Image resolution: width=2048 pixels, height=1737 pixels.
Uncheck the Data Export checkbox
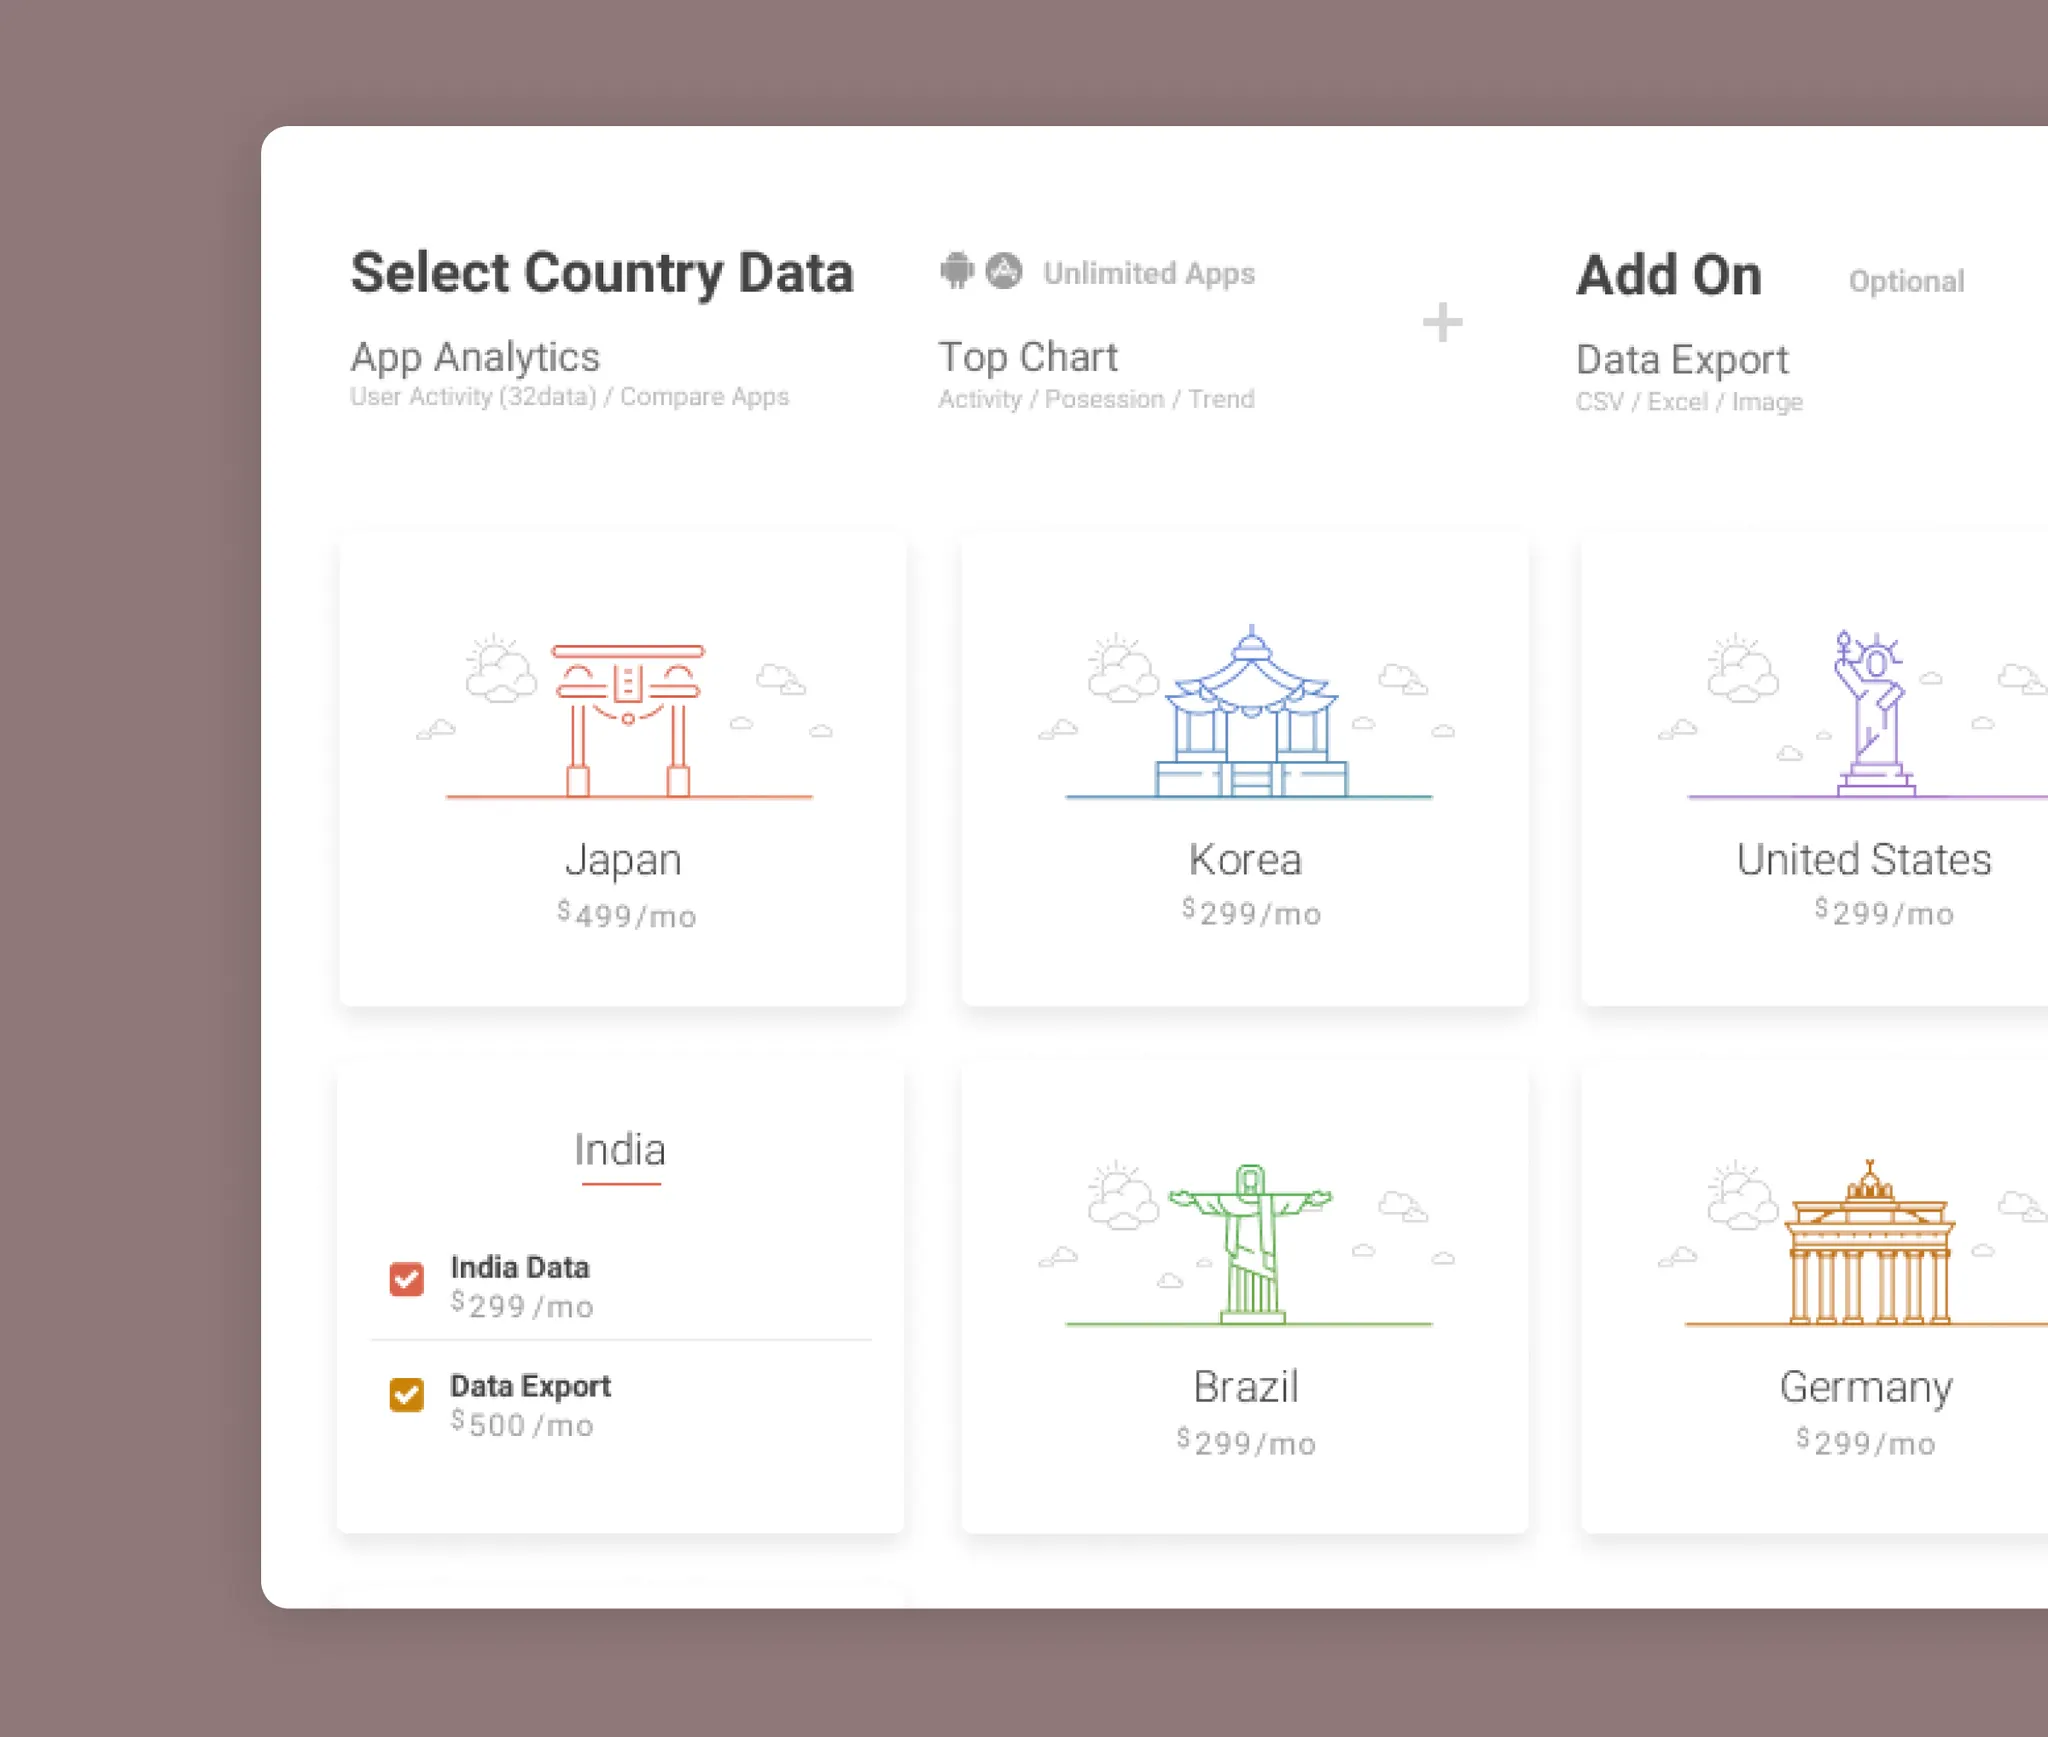click(406, 1394)
